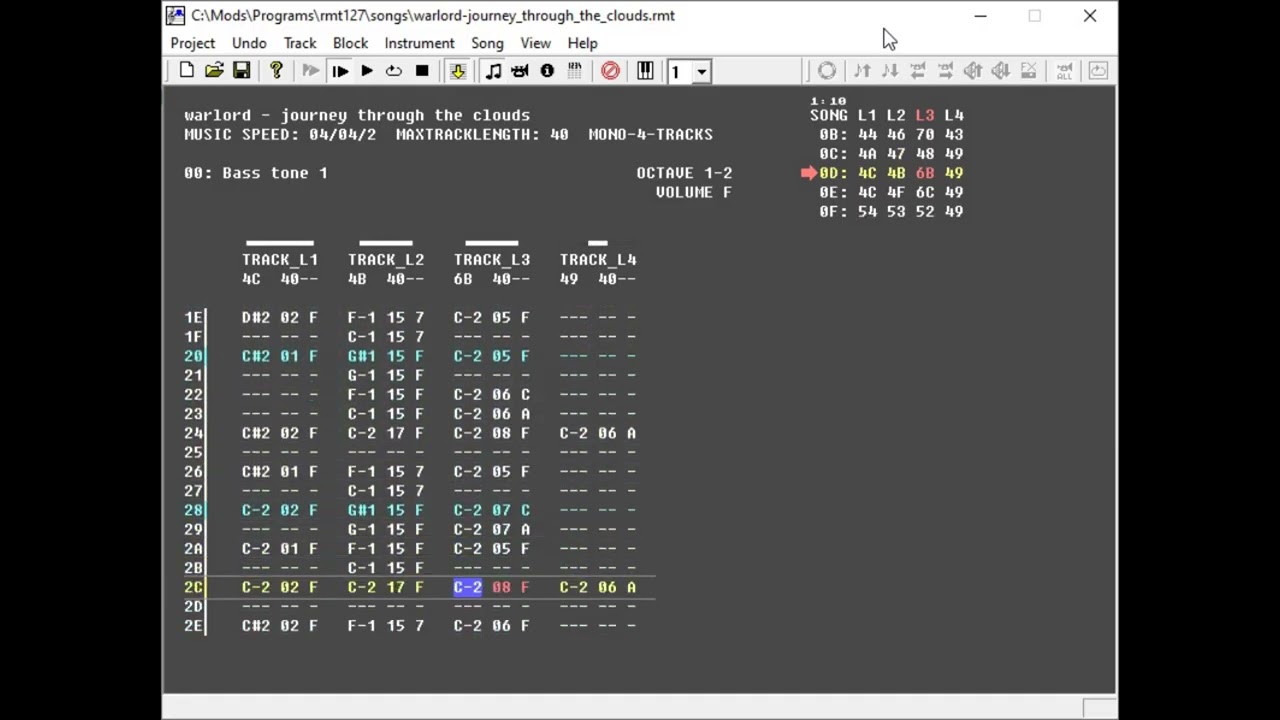This screenshot has height=720, width=1280.
Task: Click the note-down transpose icon
Action: pyautogui.click(x=890, y=71)
